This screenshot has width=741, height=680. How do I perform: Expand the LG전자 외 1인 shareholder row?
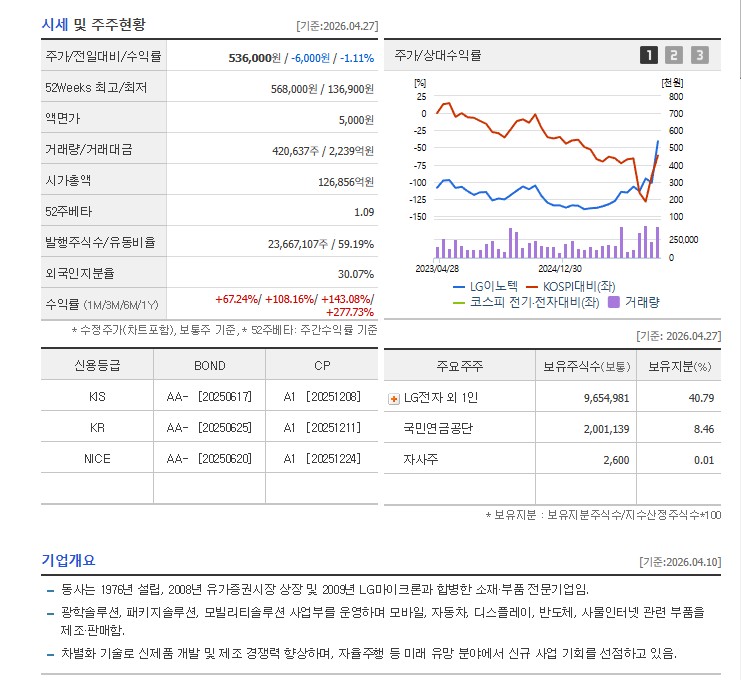point(393,399)
